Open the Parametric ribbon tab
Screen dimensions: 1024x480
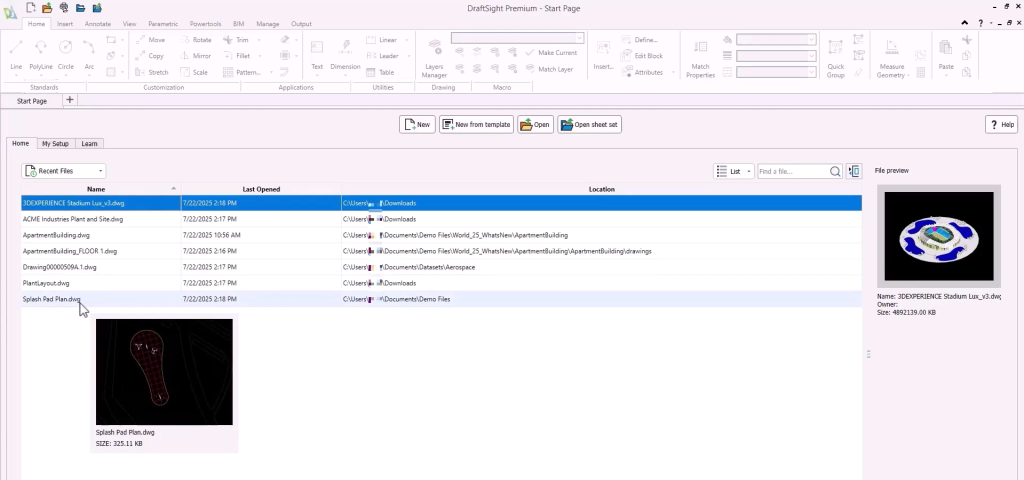[163, 24]
